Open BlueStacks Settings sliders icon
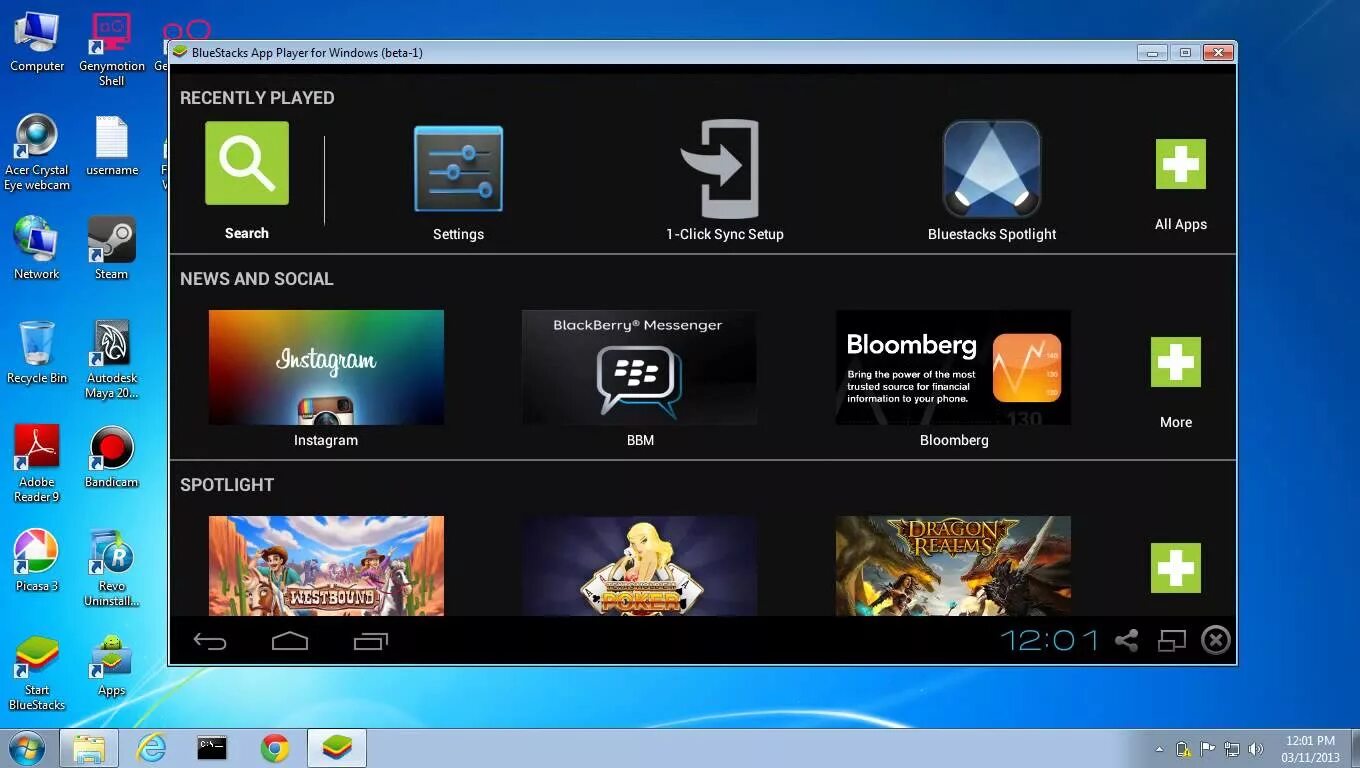This screenshot has width=1360, height=768. point(458,168)
